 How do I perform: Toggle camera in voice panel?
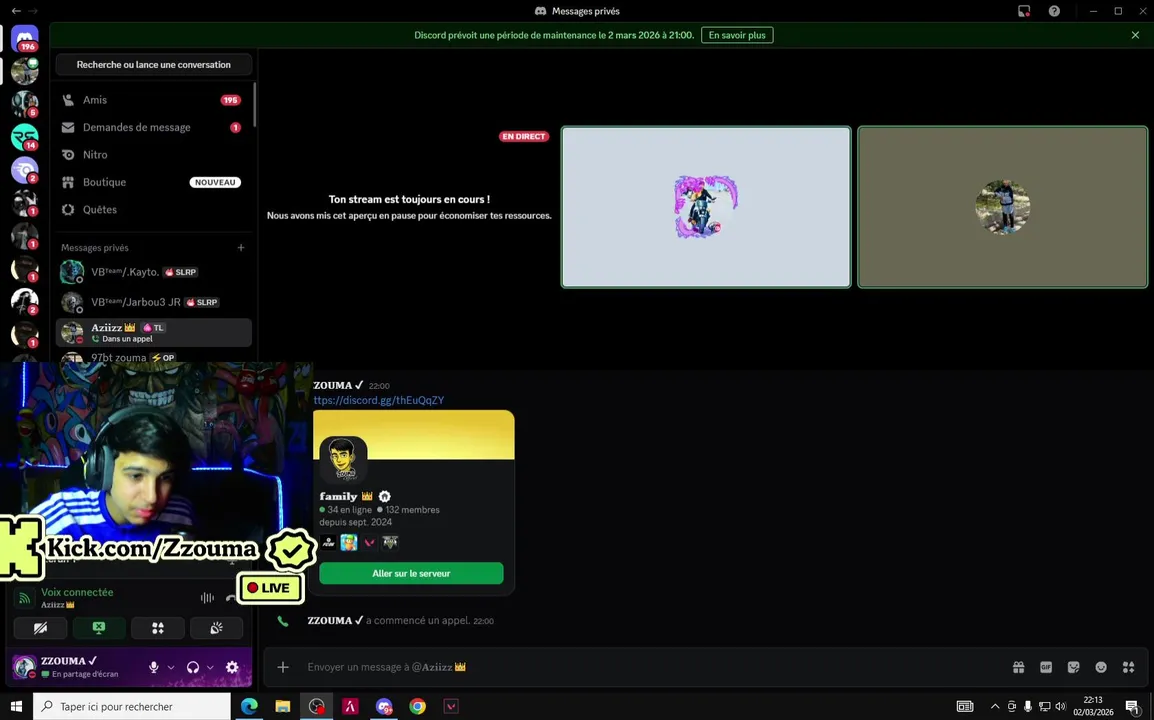tap(40, 628)
